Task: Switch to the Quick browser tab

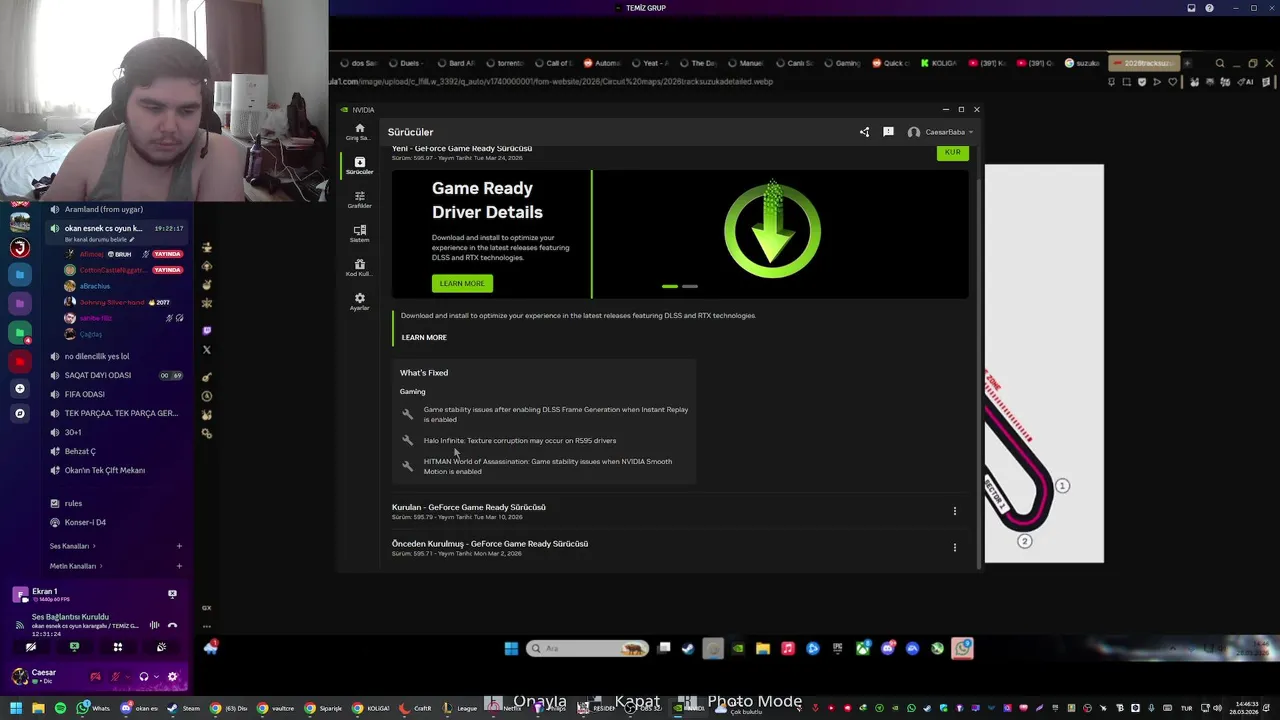Action: click(891, 63)
